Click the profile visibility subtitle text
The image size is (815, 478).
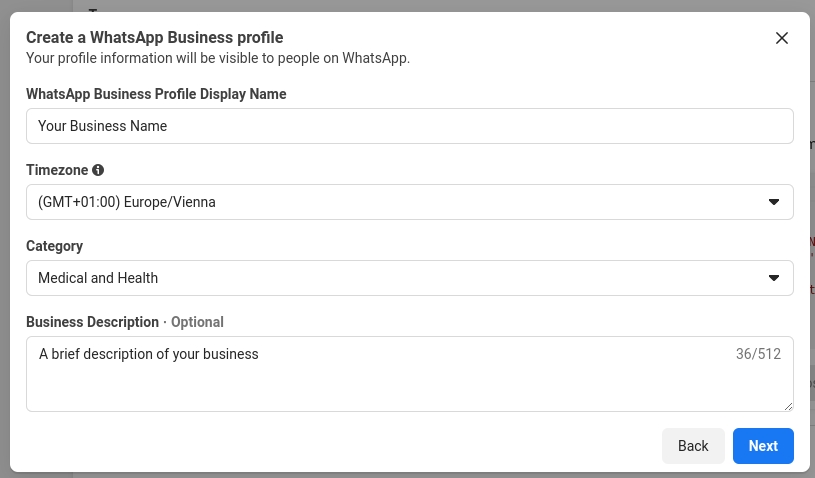click(x=218, y=58)
